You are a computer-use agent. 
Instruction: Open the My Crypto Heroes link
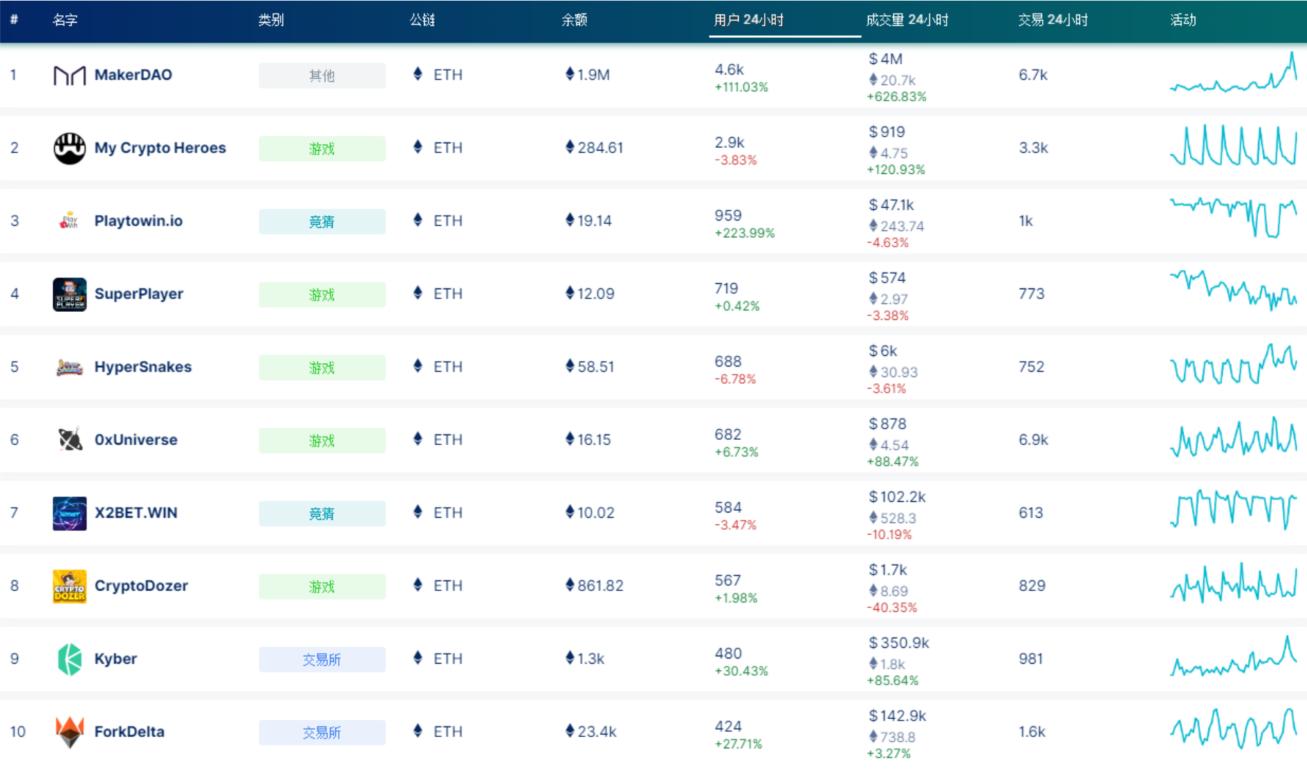(160, 148)
